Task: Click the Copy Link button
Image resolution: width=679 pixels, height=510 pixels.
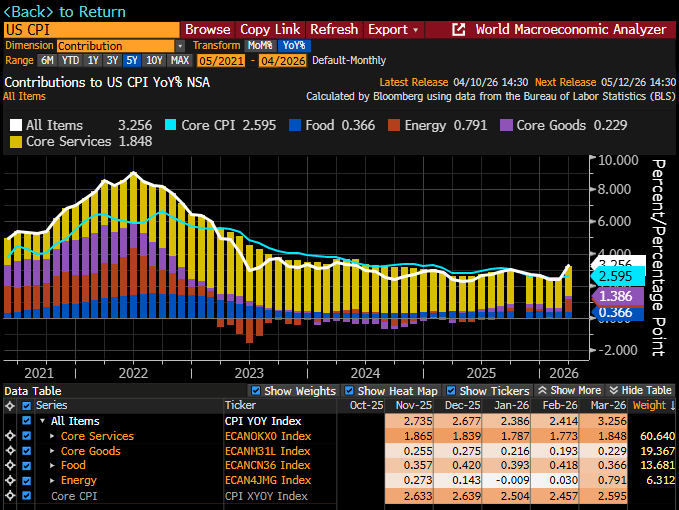Action: [268, 29]
